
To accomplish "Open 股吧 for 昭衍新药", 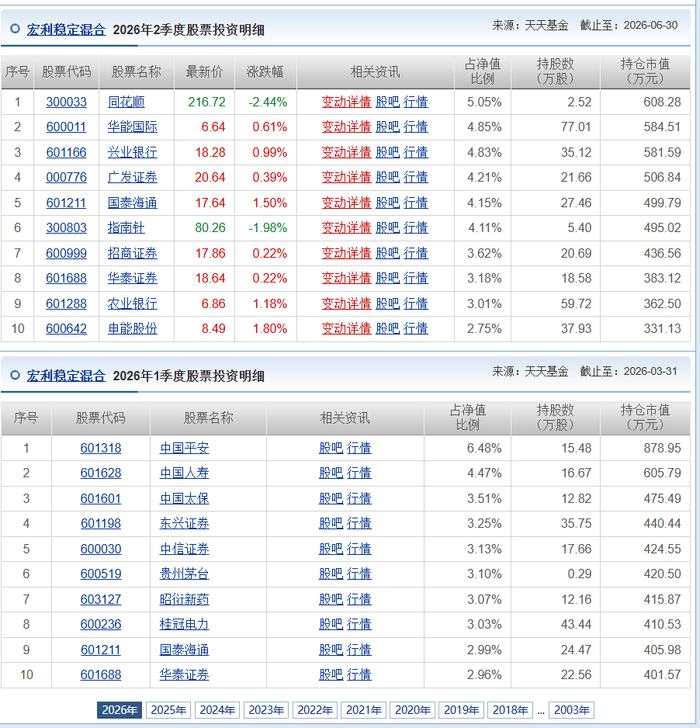I will point(331,599).
